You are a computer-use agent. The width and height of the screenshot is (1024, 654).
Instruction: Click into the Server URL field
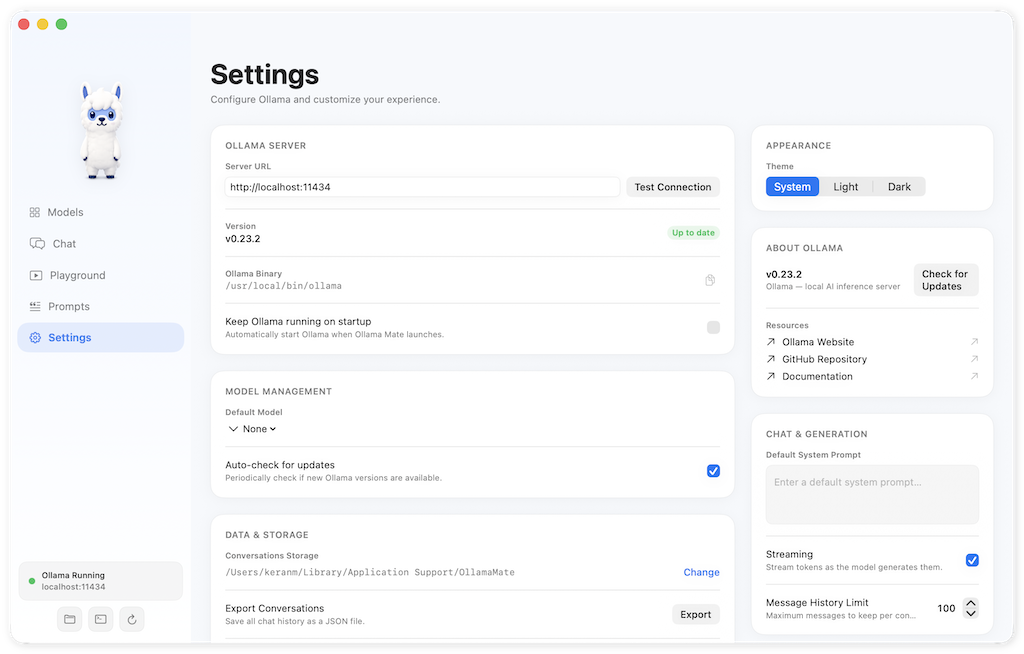coord(423,187)
